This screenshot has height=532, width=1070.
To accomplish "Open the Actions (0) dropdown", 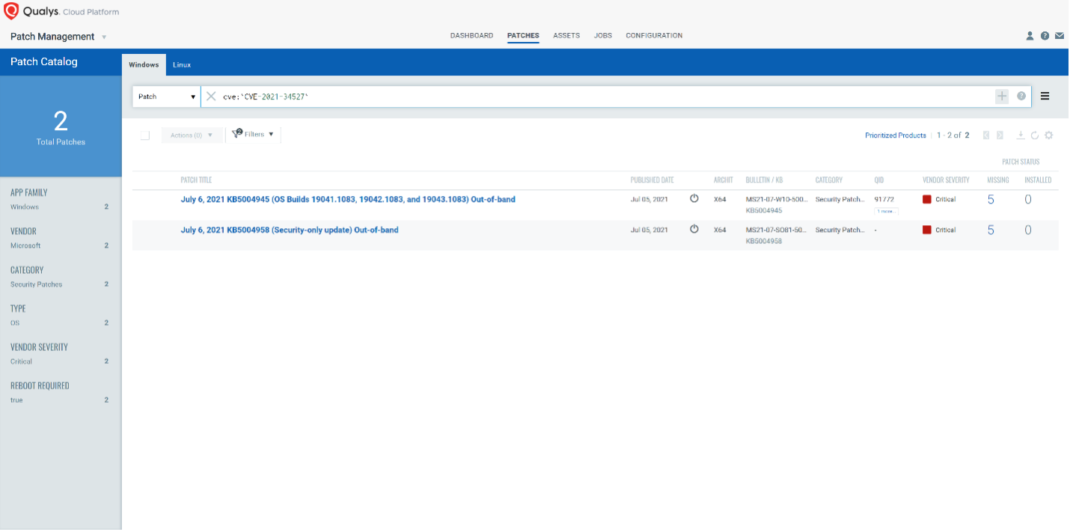I will point(192,135).
